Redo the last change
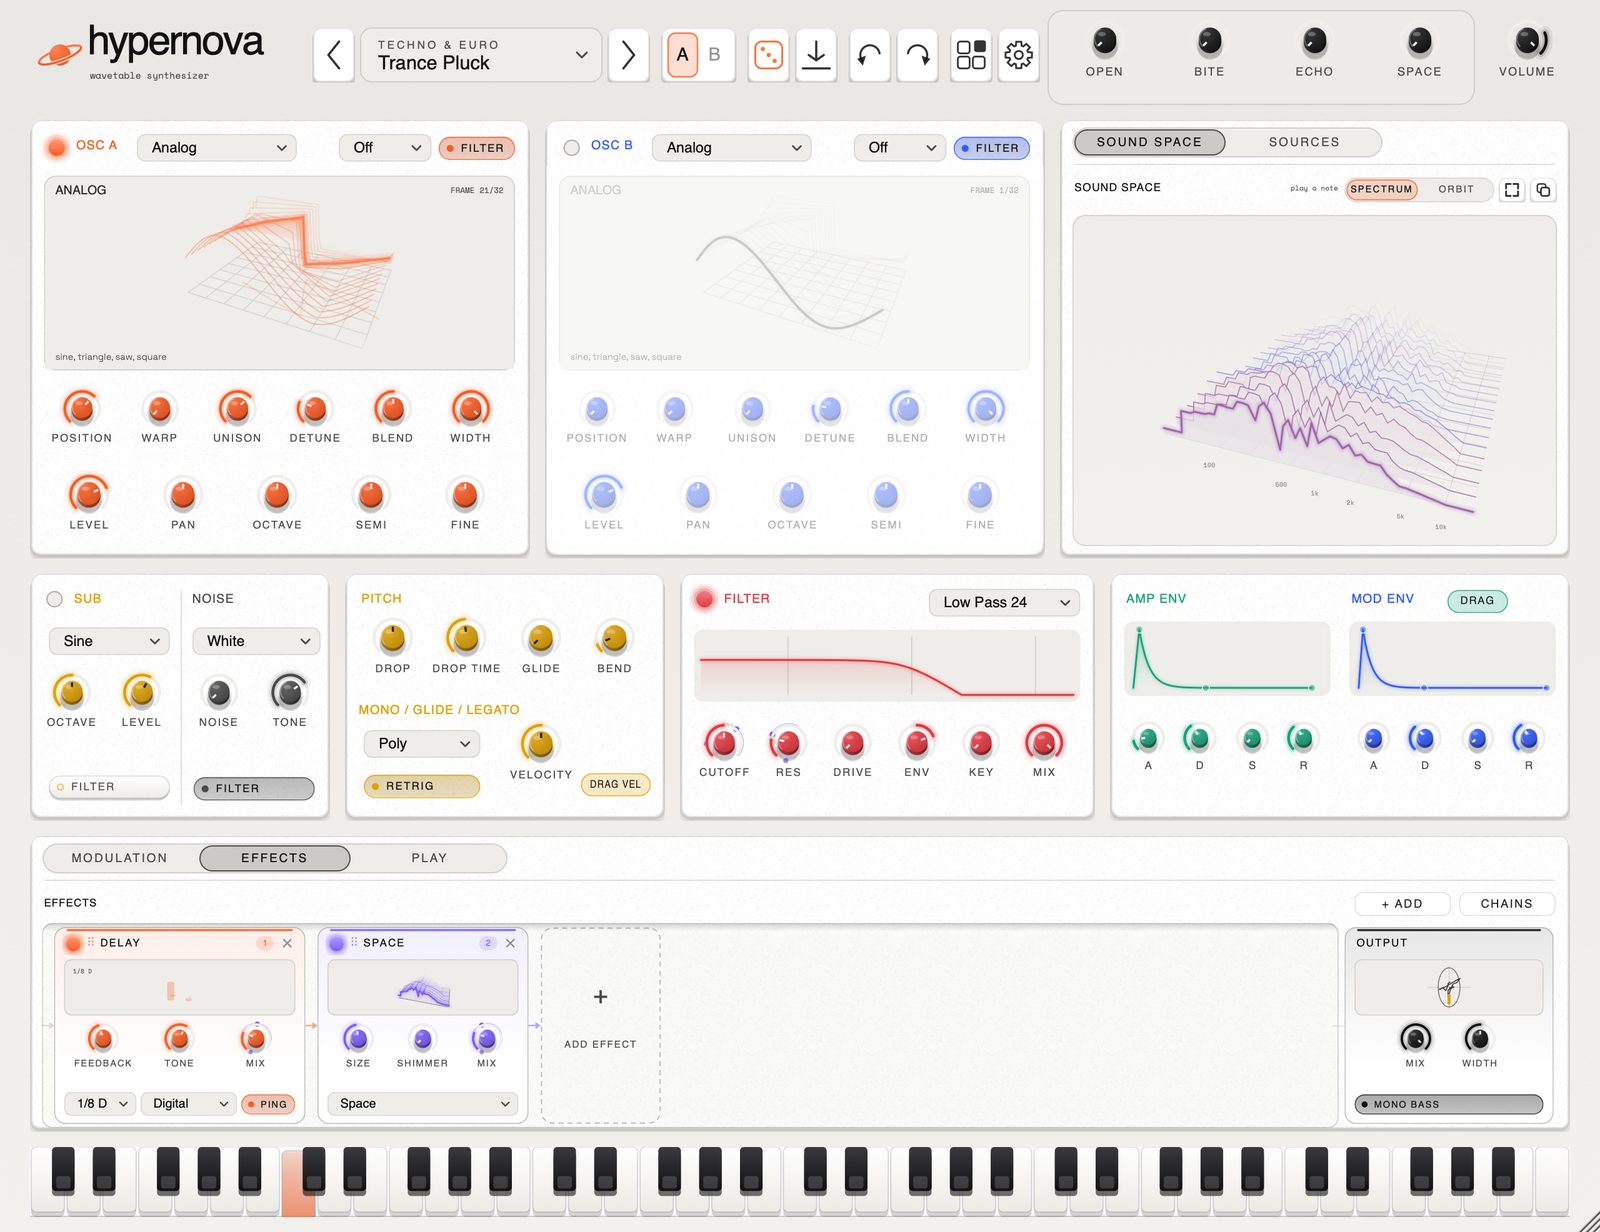This screenshot has height=1232, width=1600. point(918,55)
